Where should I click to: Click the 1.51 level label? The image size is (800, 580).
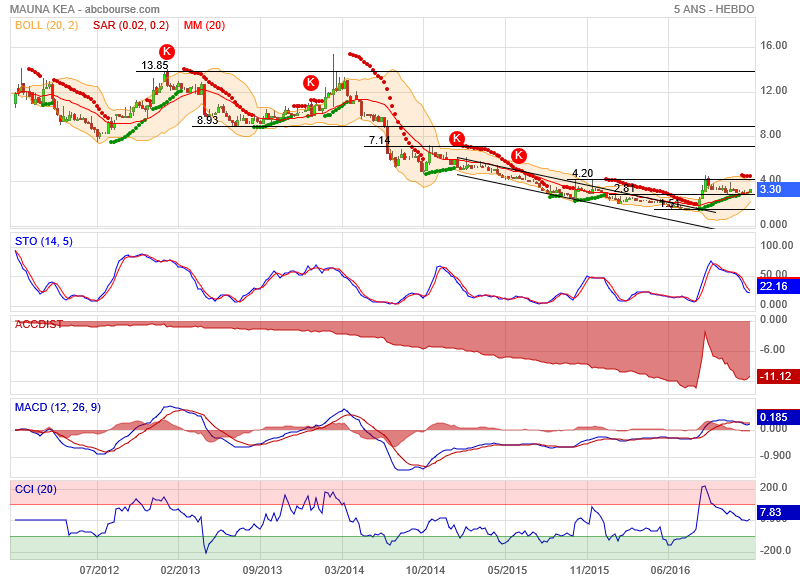(x=670, y=203)
